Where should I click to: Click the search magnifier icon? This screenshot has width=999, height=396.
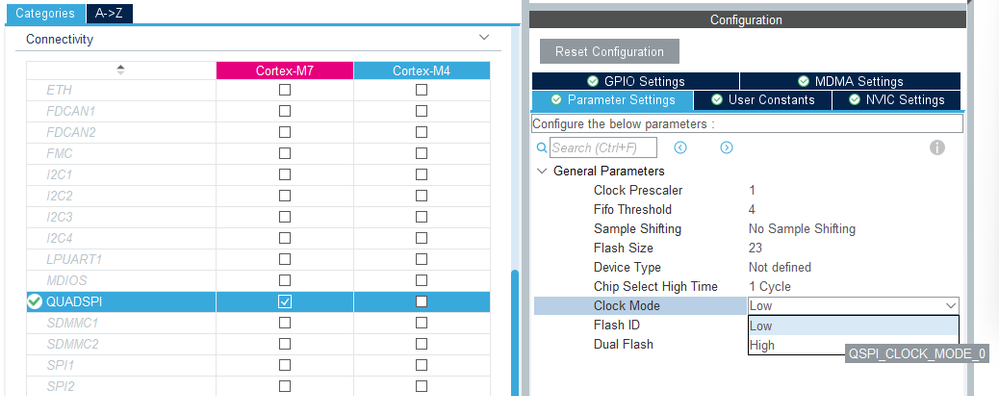pos(542,148)
